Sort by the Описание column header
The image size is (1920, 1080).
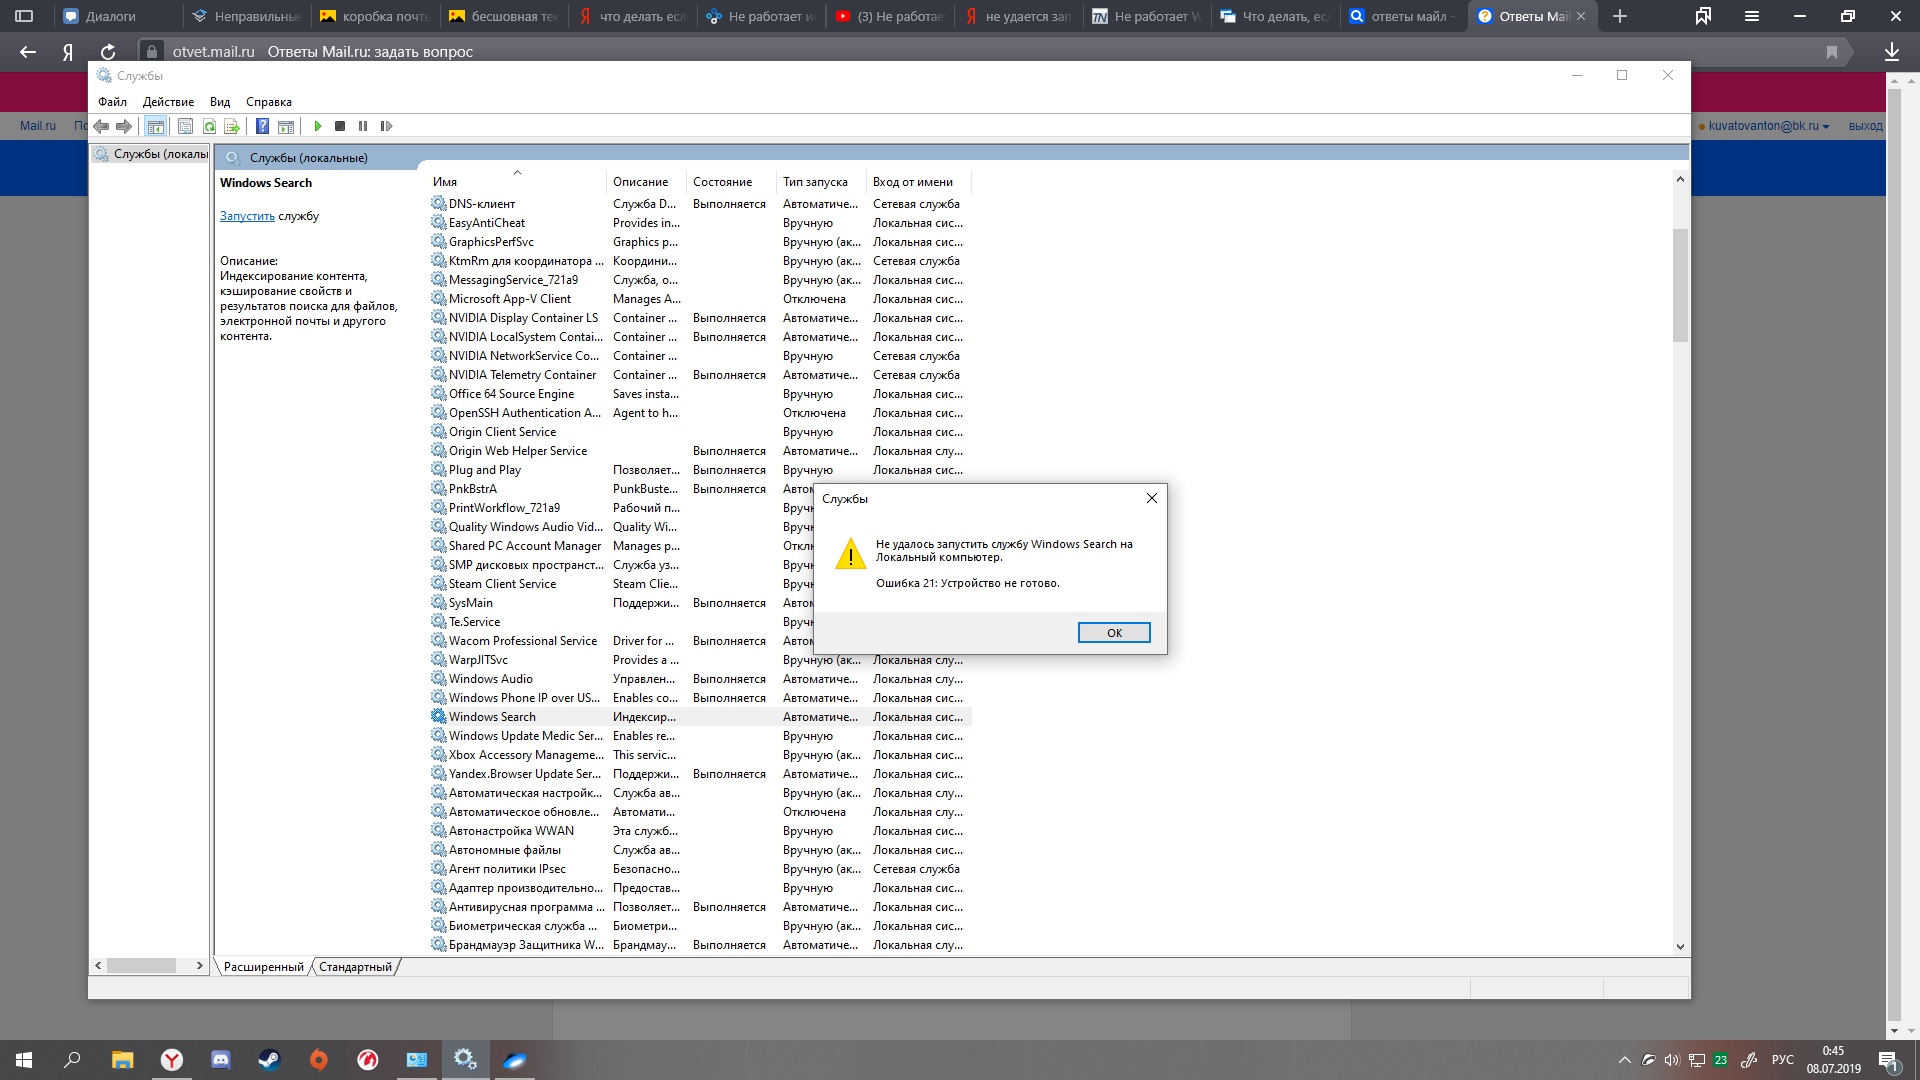coord(647,182)
